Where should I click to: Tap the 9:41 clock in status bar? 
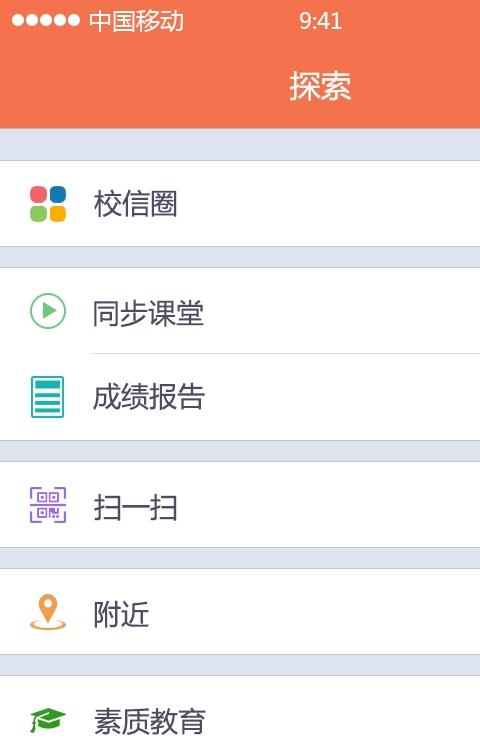click(x=321, y=21)
